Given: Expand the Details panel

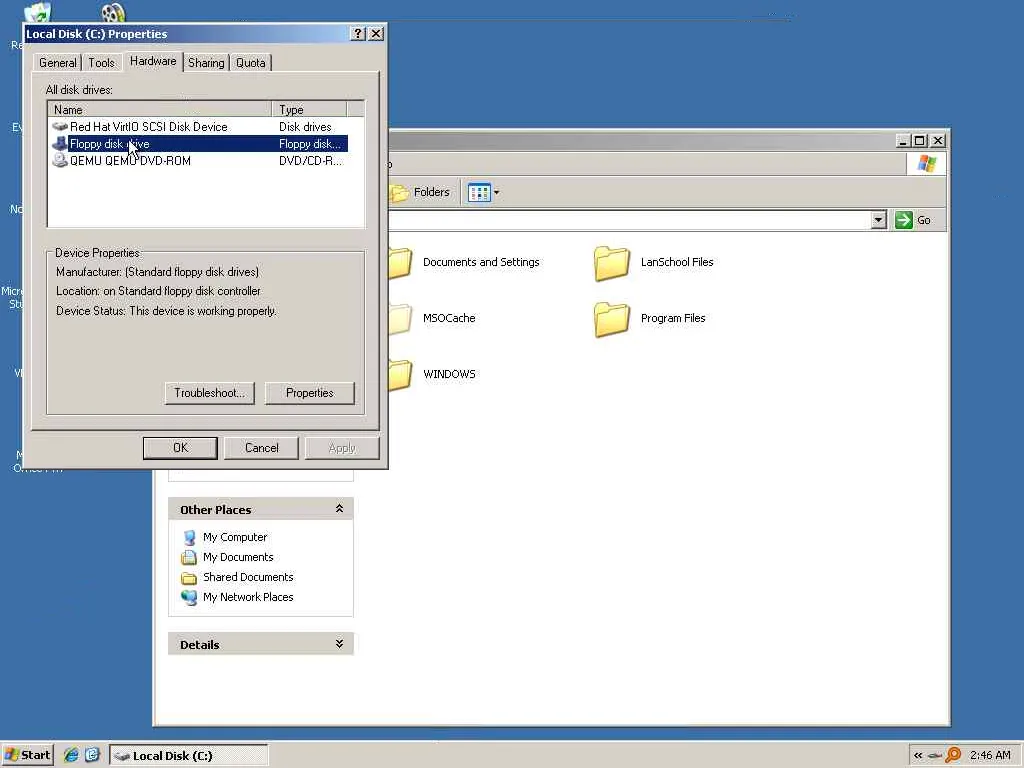Looking at the screenshot, I should [340, 644].
